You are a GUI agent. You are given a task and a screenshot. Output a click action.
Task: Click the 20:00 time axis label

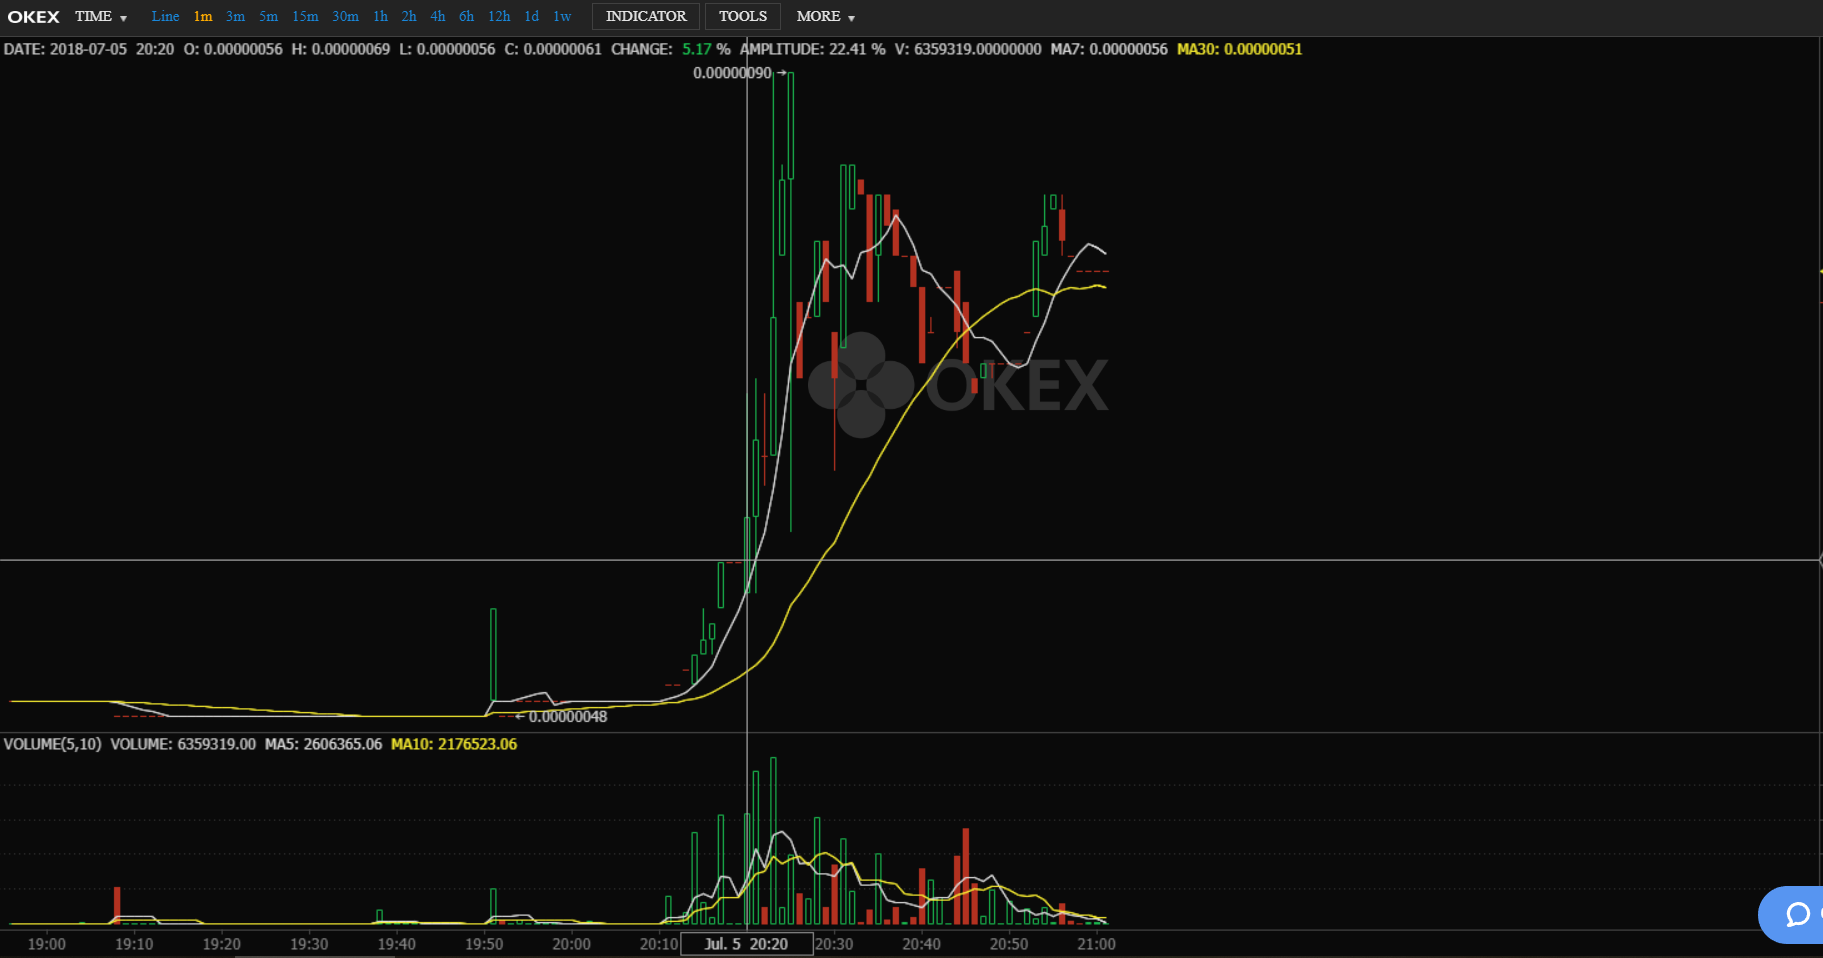[x=571, y=944]
